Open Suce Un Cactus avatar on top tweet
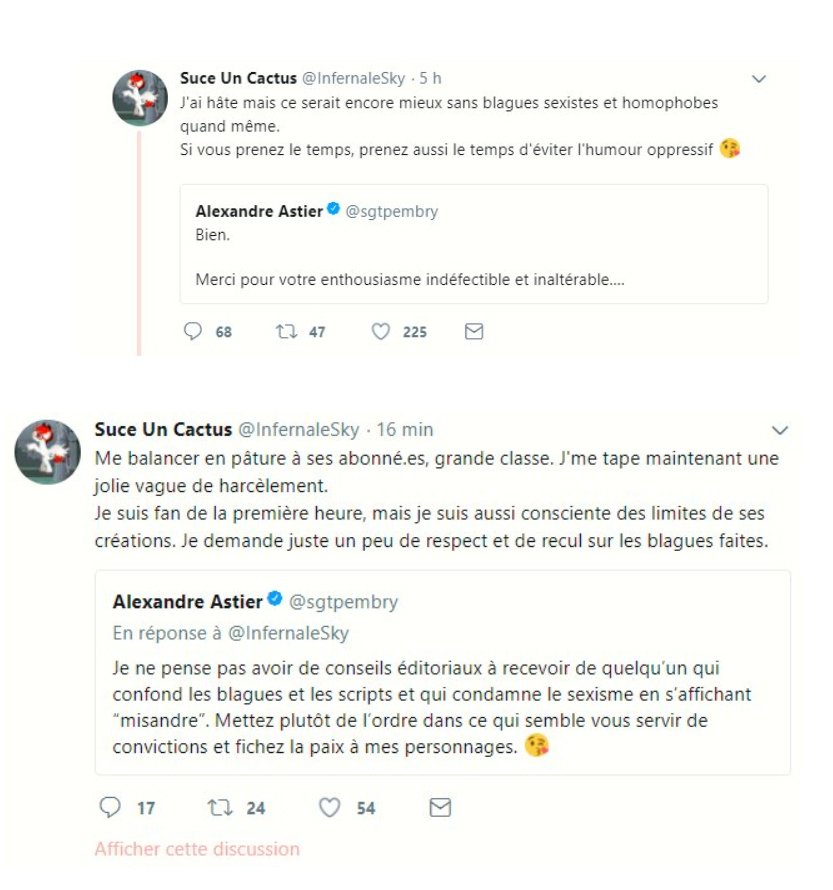833x890 pixels. point(139,98)
